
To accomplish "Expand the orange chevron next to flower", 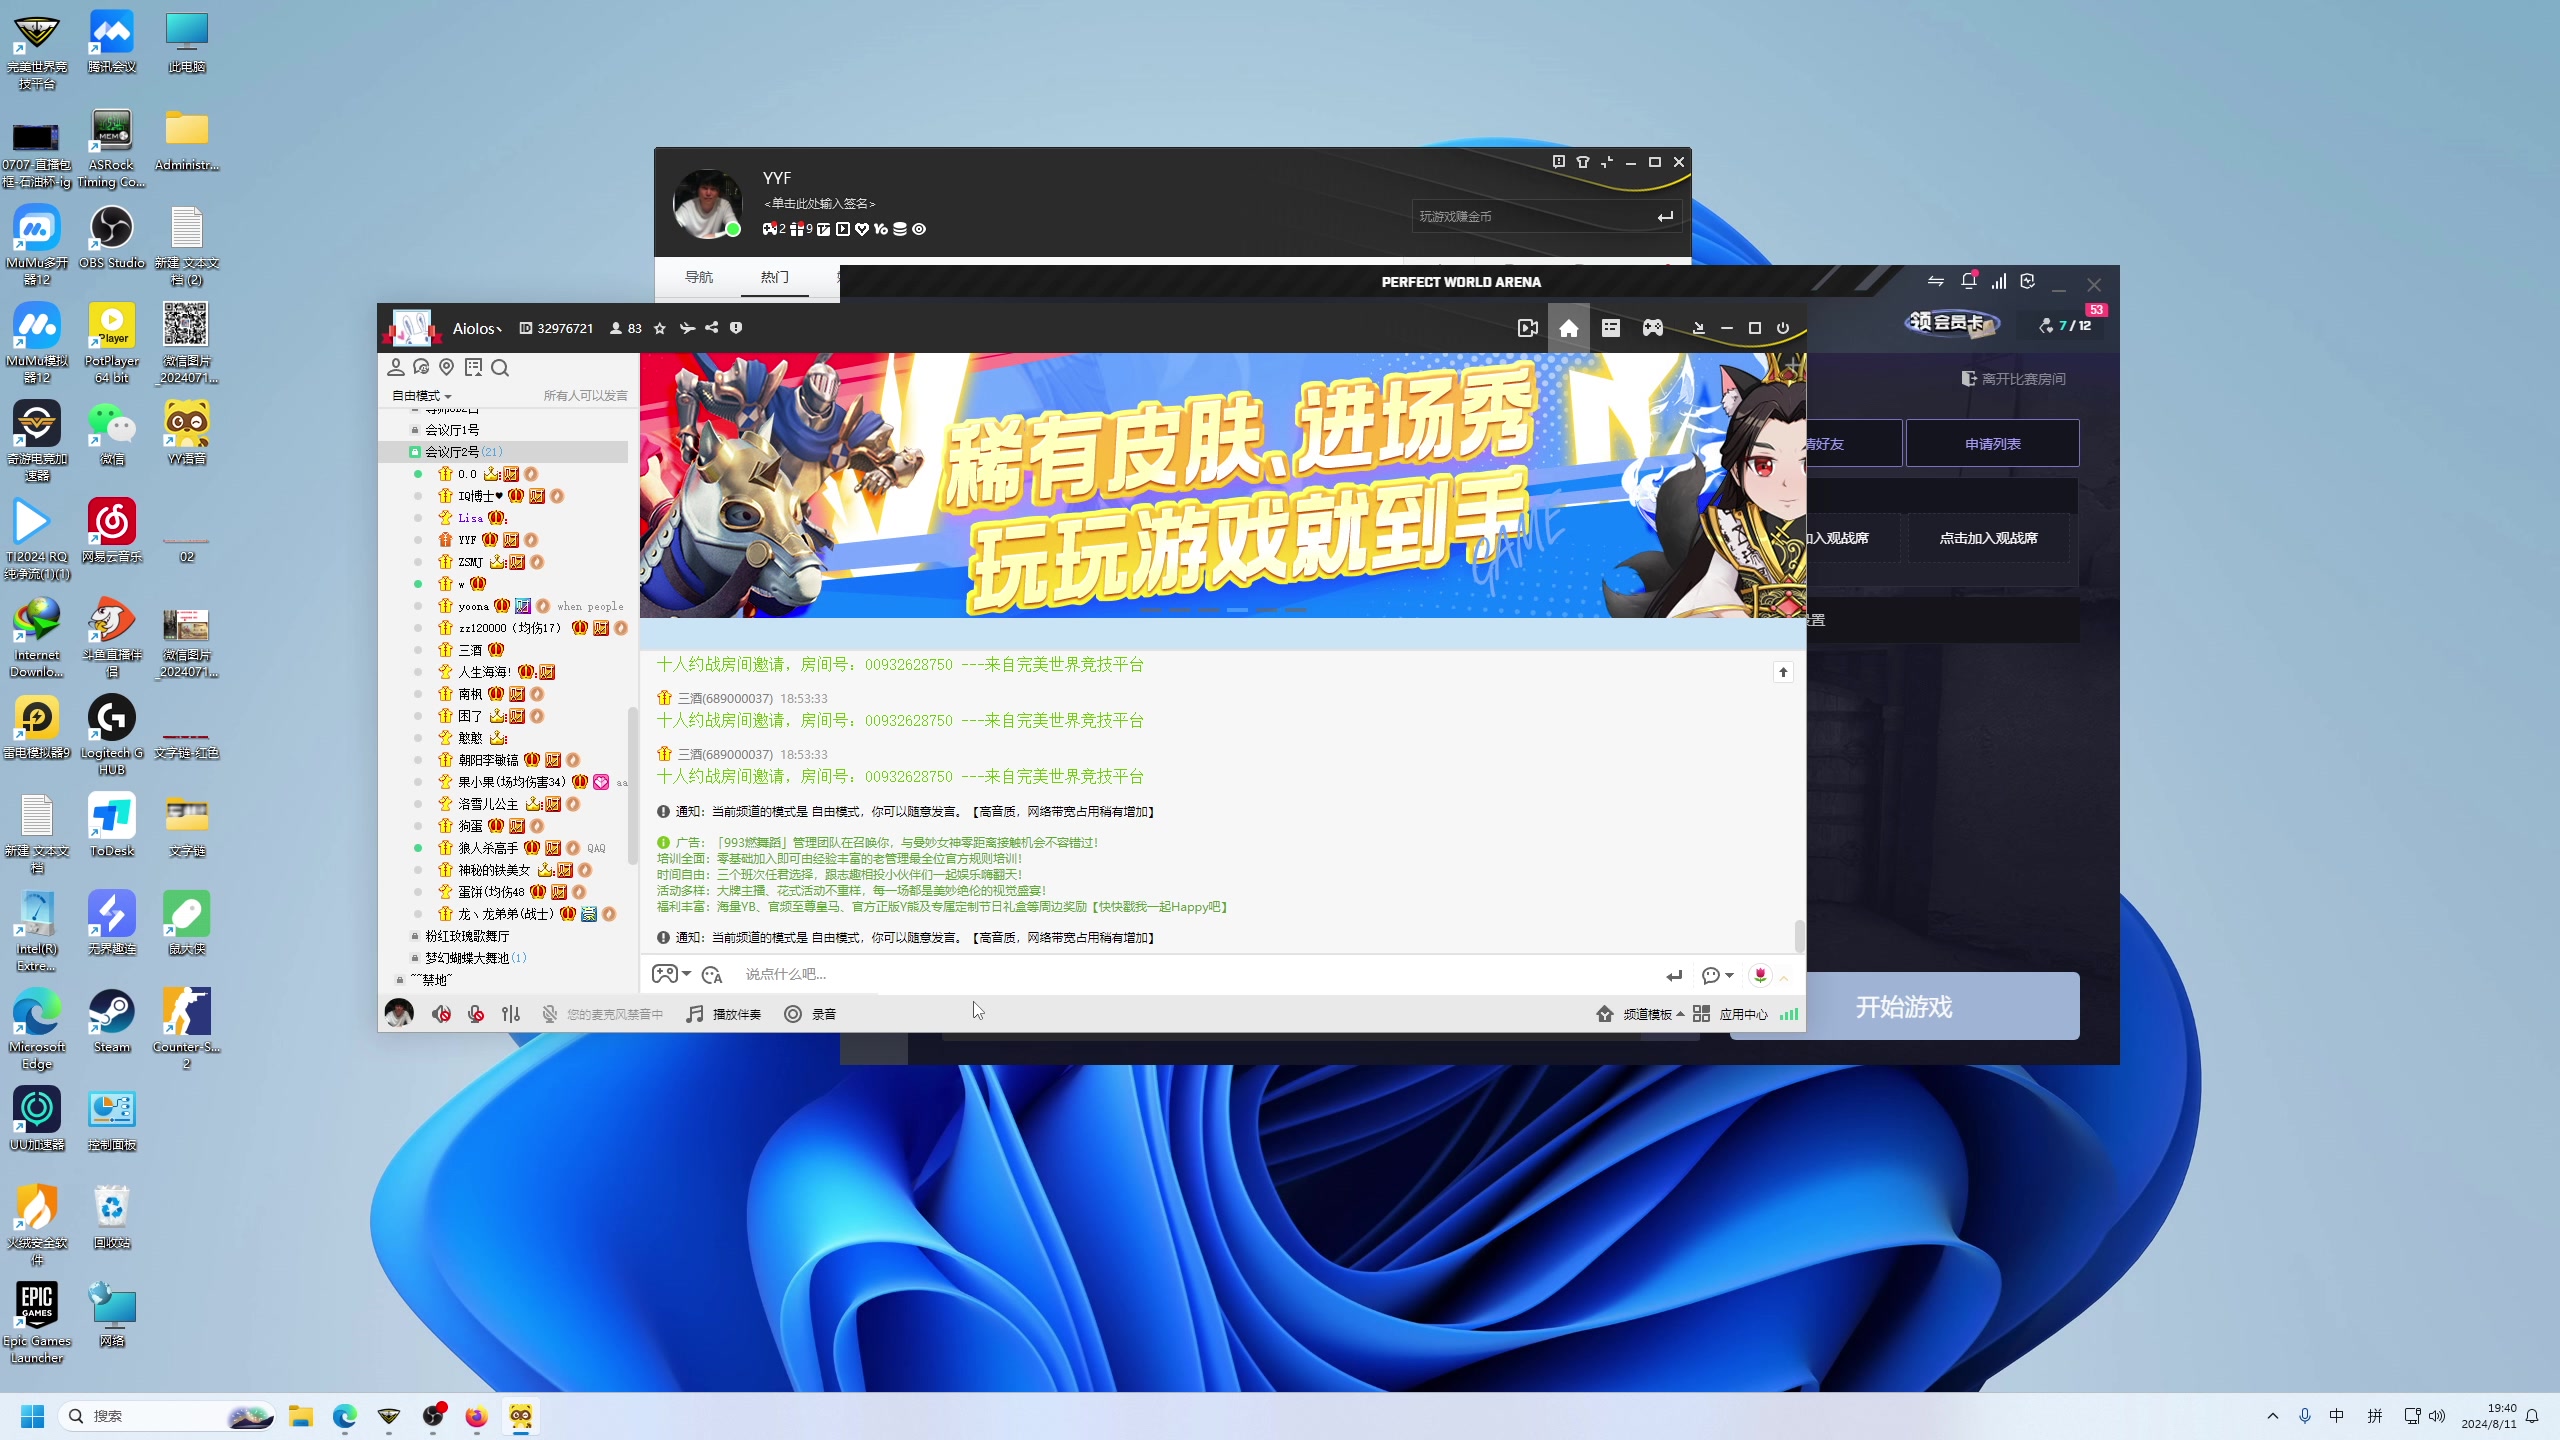I will click(1784, 977).
